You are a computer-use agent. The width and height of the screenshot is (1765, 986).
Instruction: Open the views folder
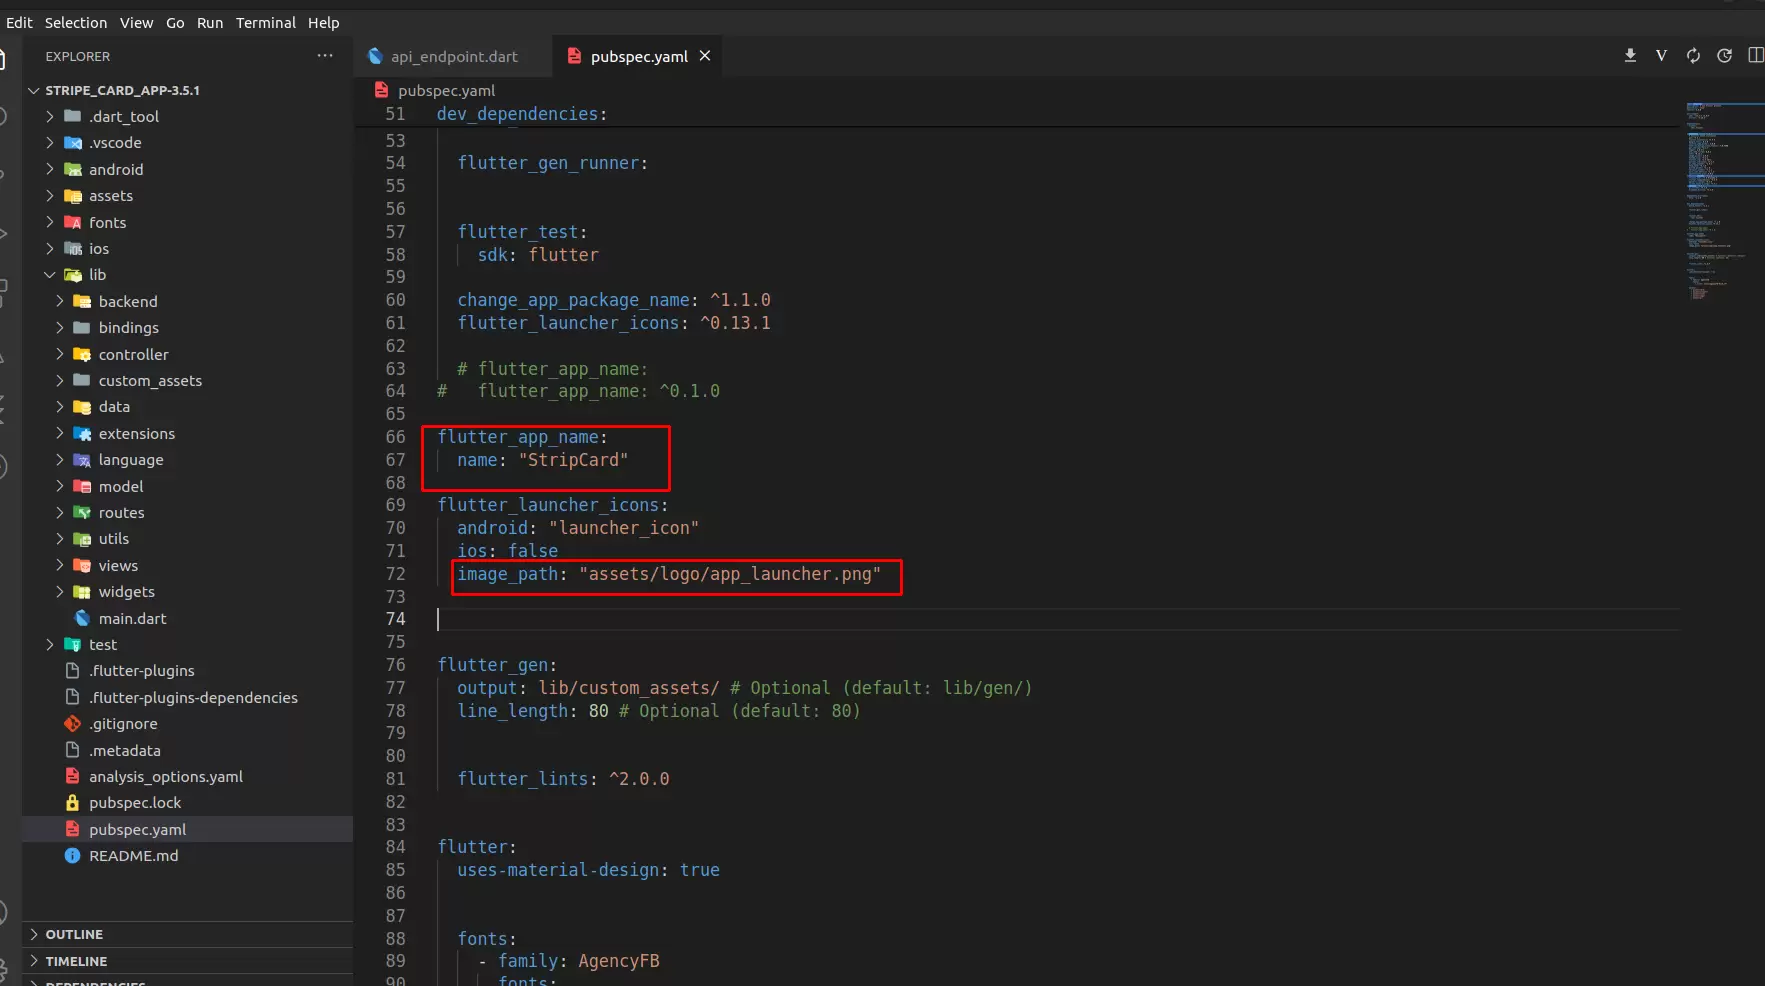118,565
